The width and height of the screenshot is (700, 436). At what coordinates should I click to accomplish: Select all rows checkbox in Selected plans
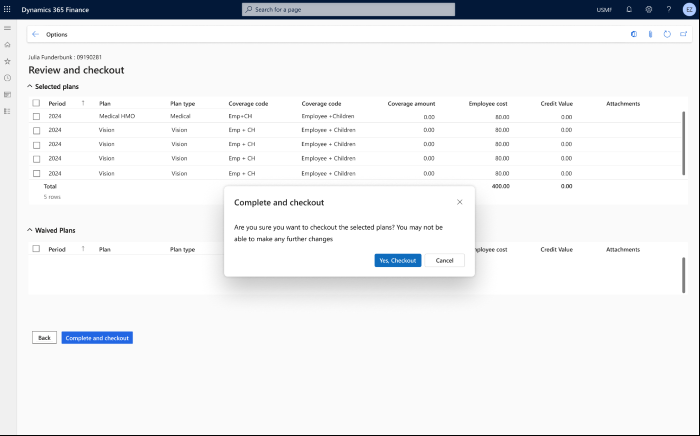(36, 103)
